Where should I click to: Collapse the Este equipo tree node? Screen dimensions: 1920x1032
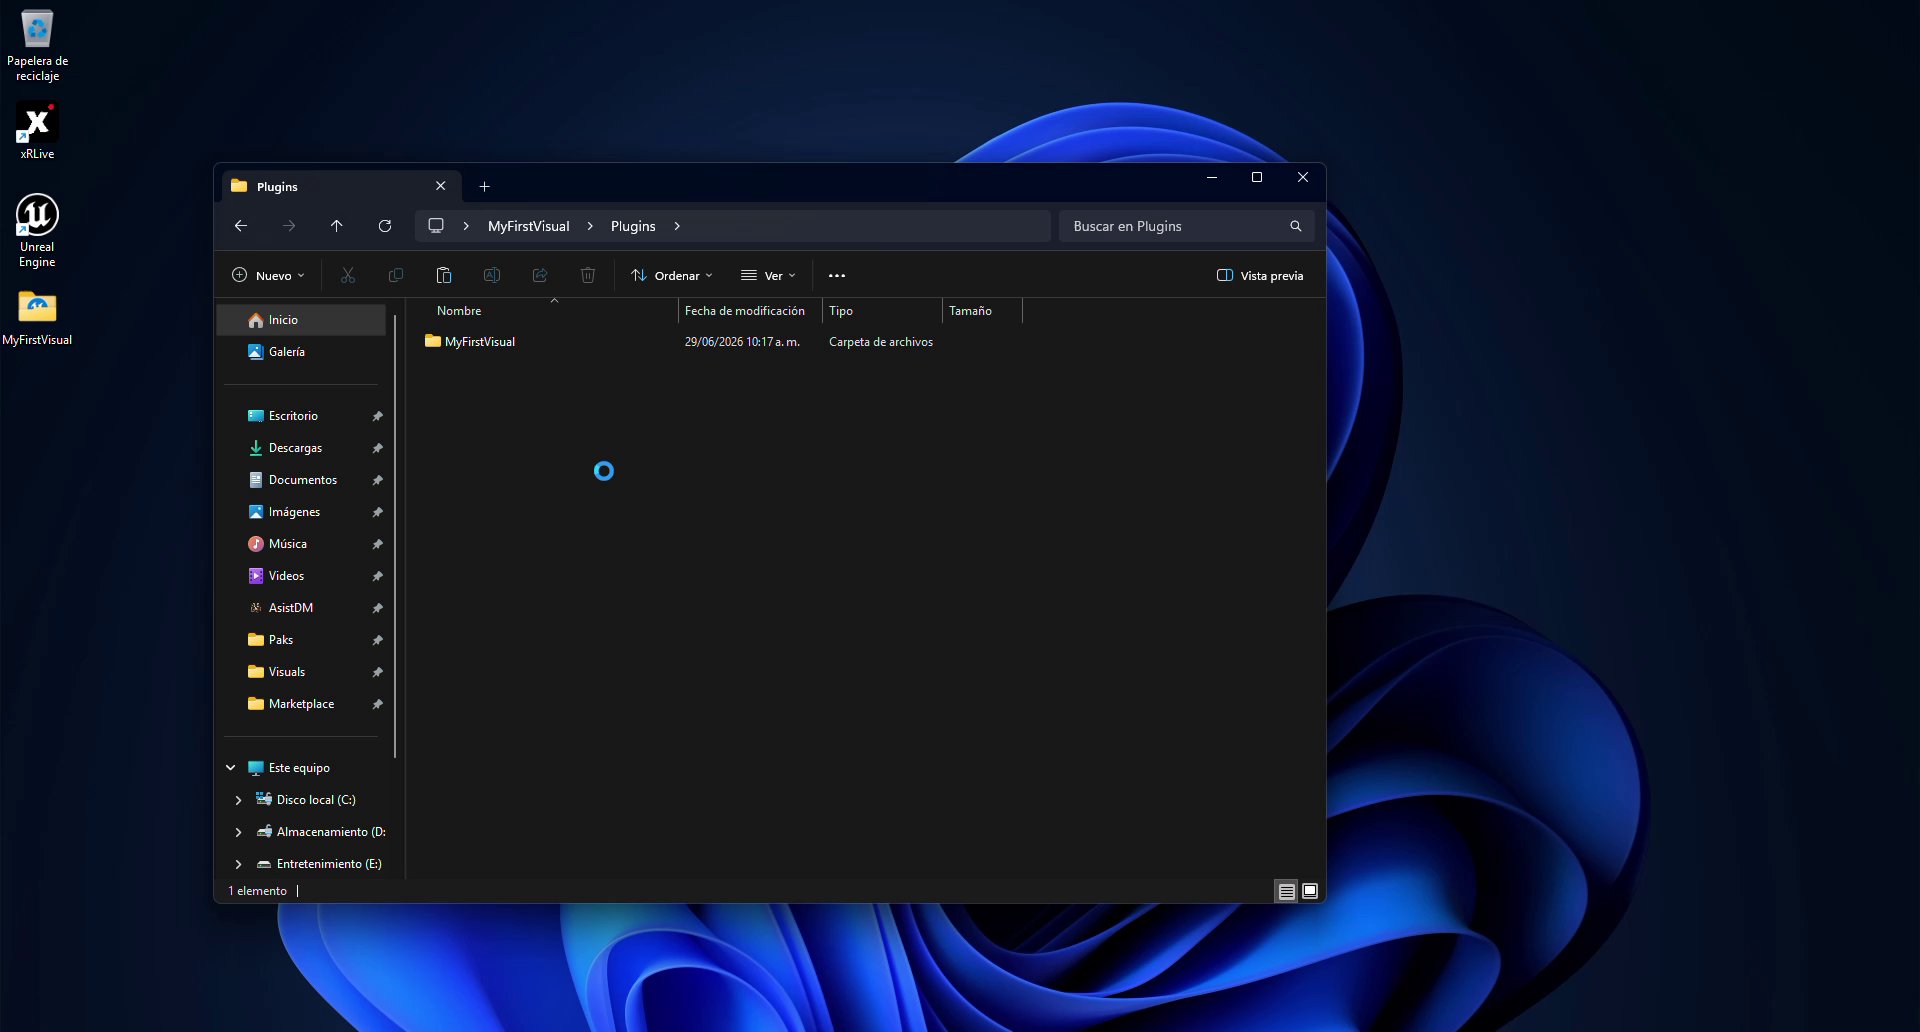coord(231,768)
